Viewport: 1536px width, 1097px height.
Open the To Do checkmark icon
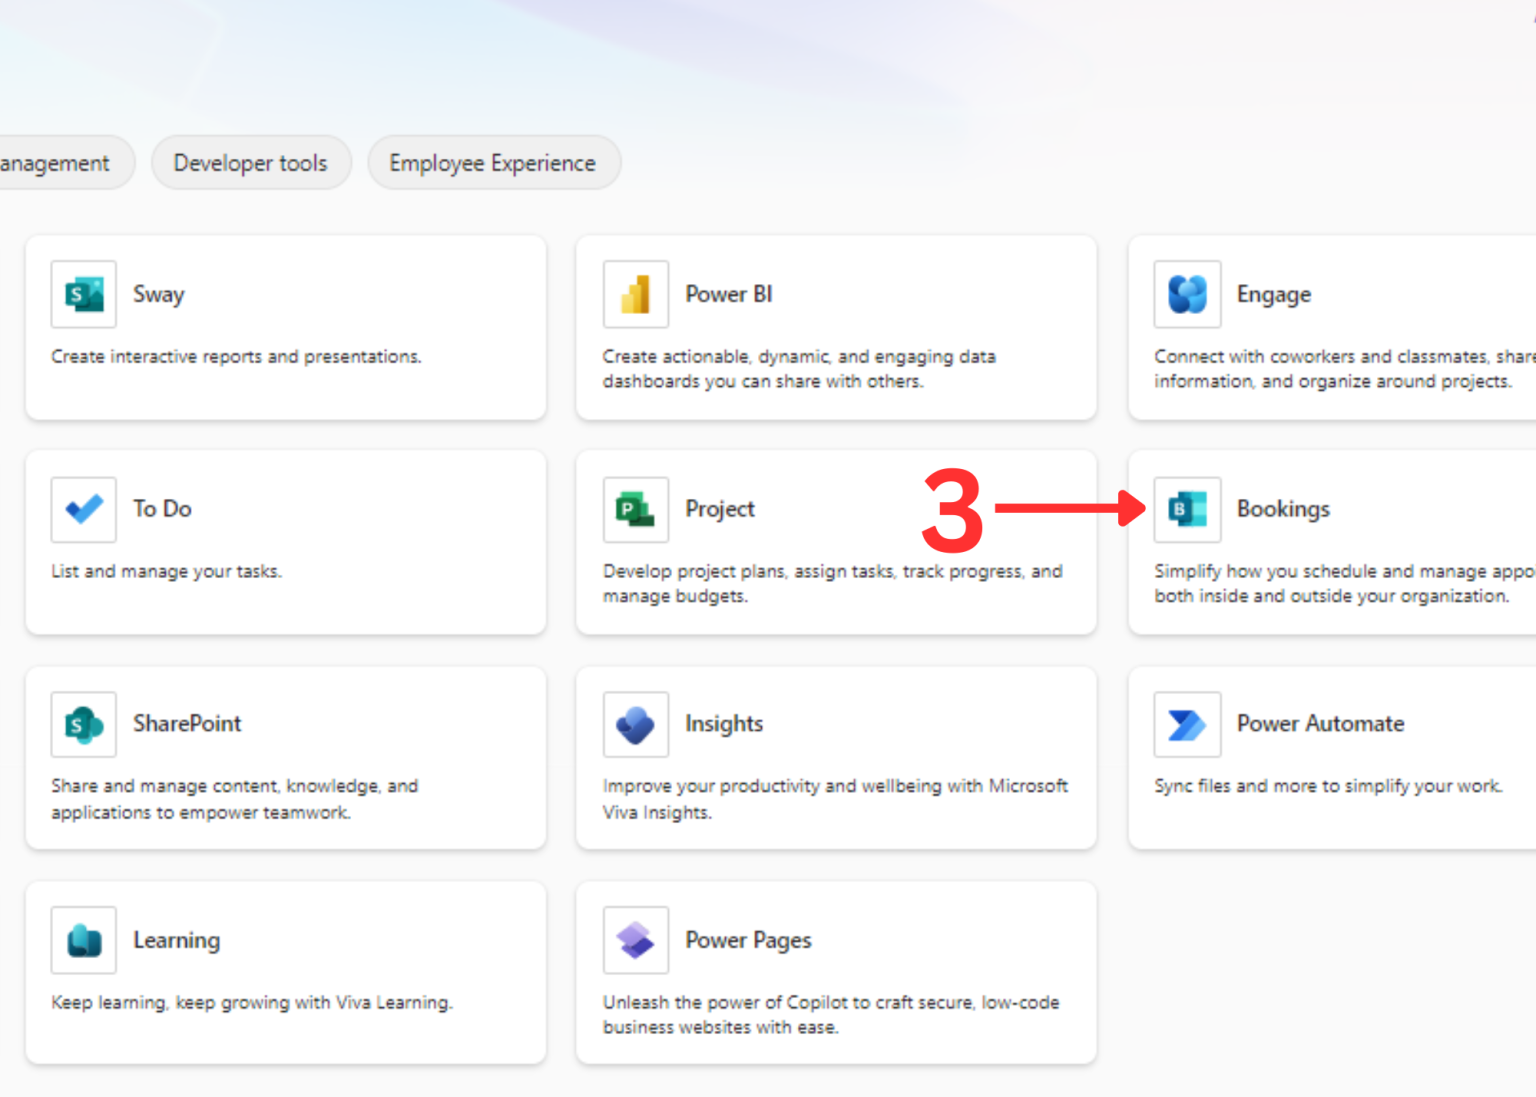tap(83, 509)
